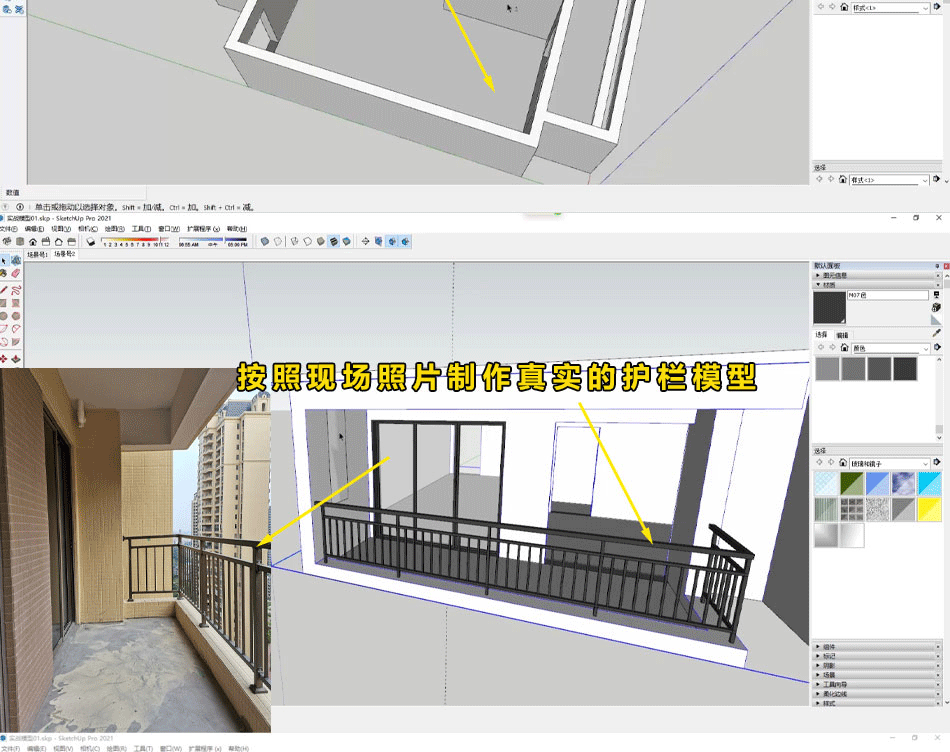
Task: Switch to the 场景号1 scene tab
Action: (x=37, y=254)
